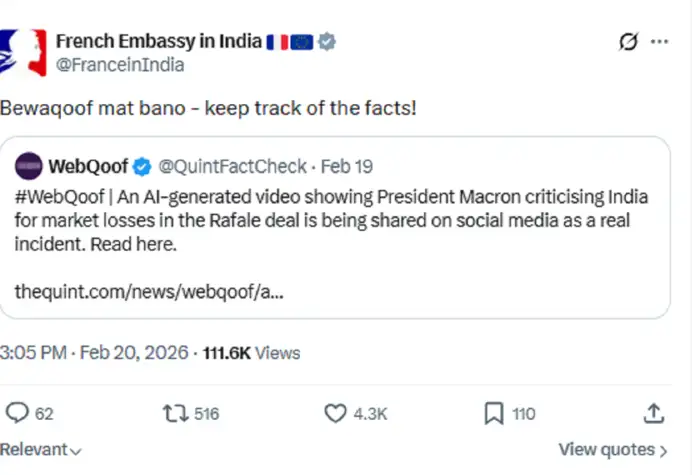
Task: Like the tweet with heart icon
Action: point(335,413)
